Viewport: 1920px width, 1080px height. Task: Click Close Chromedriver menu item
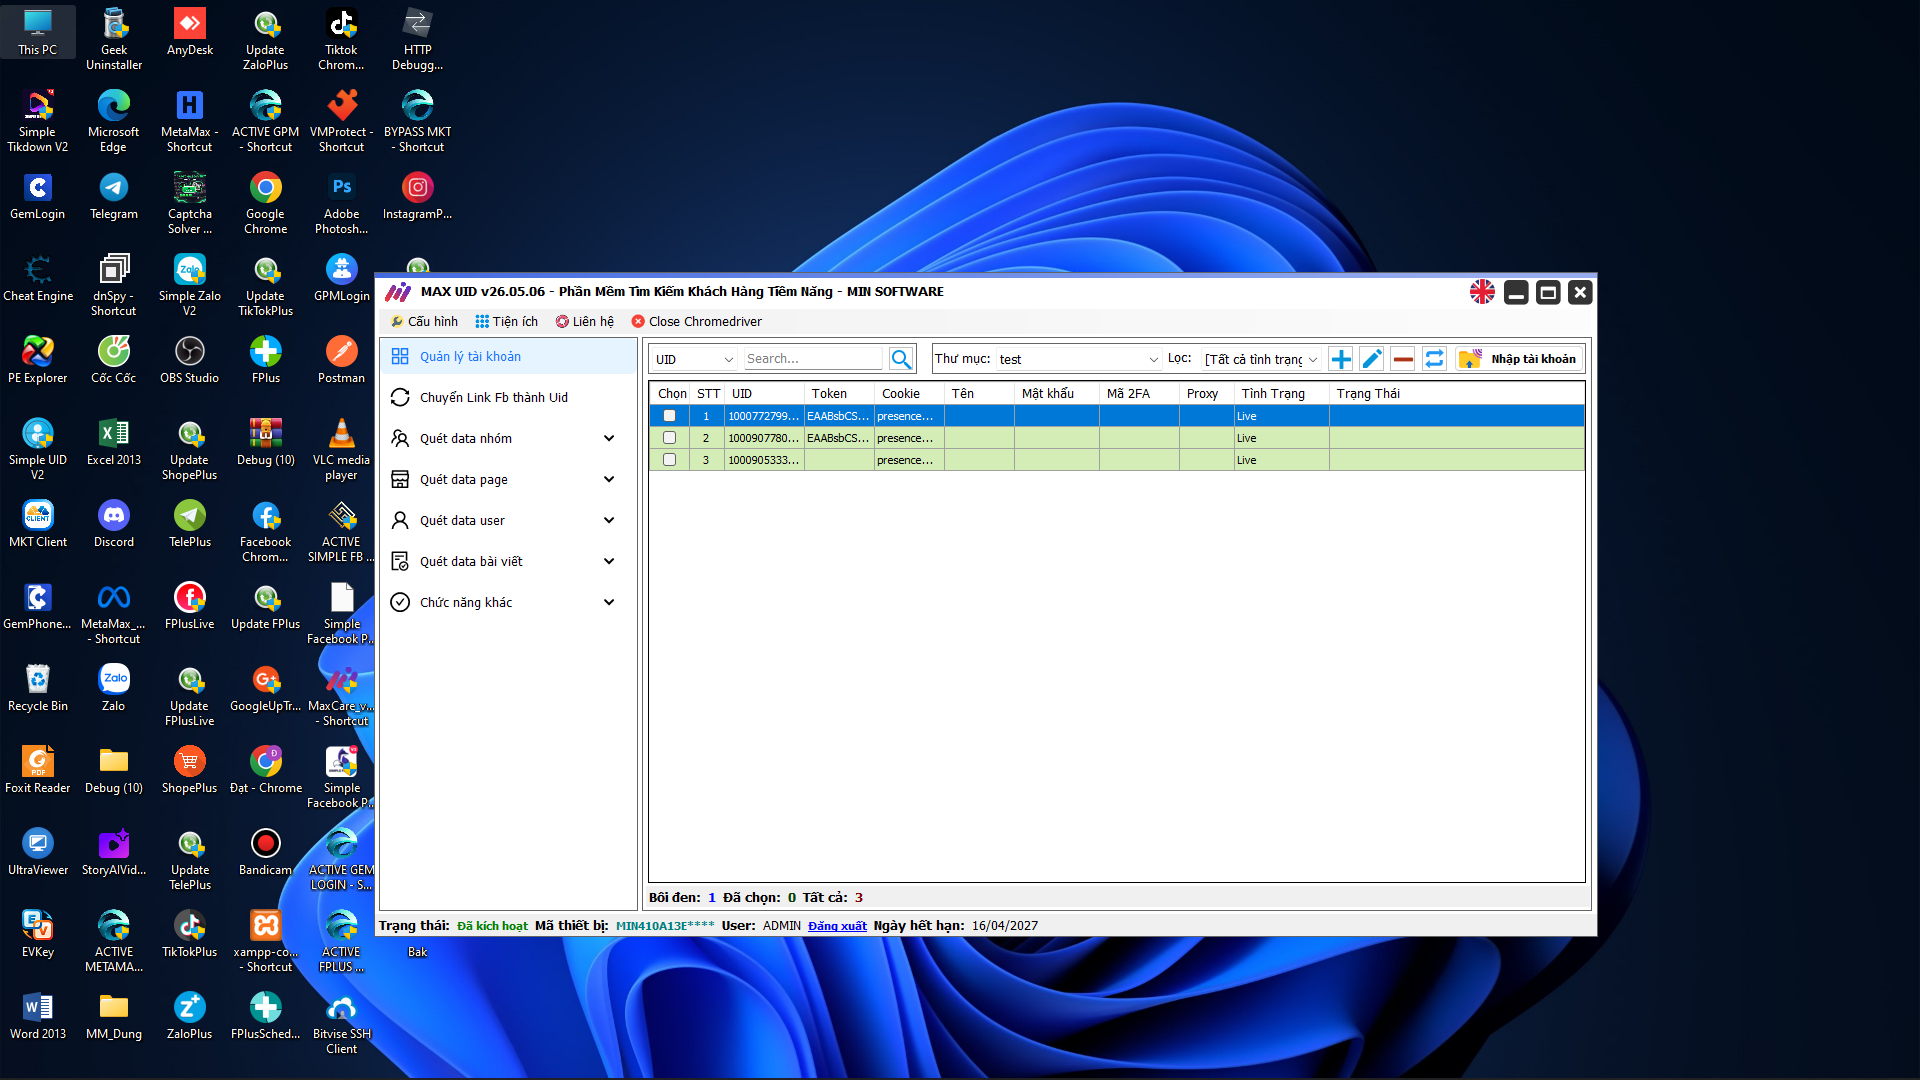pos(697,322)
